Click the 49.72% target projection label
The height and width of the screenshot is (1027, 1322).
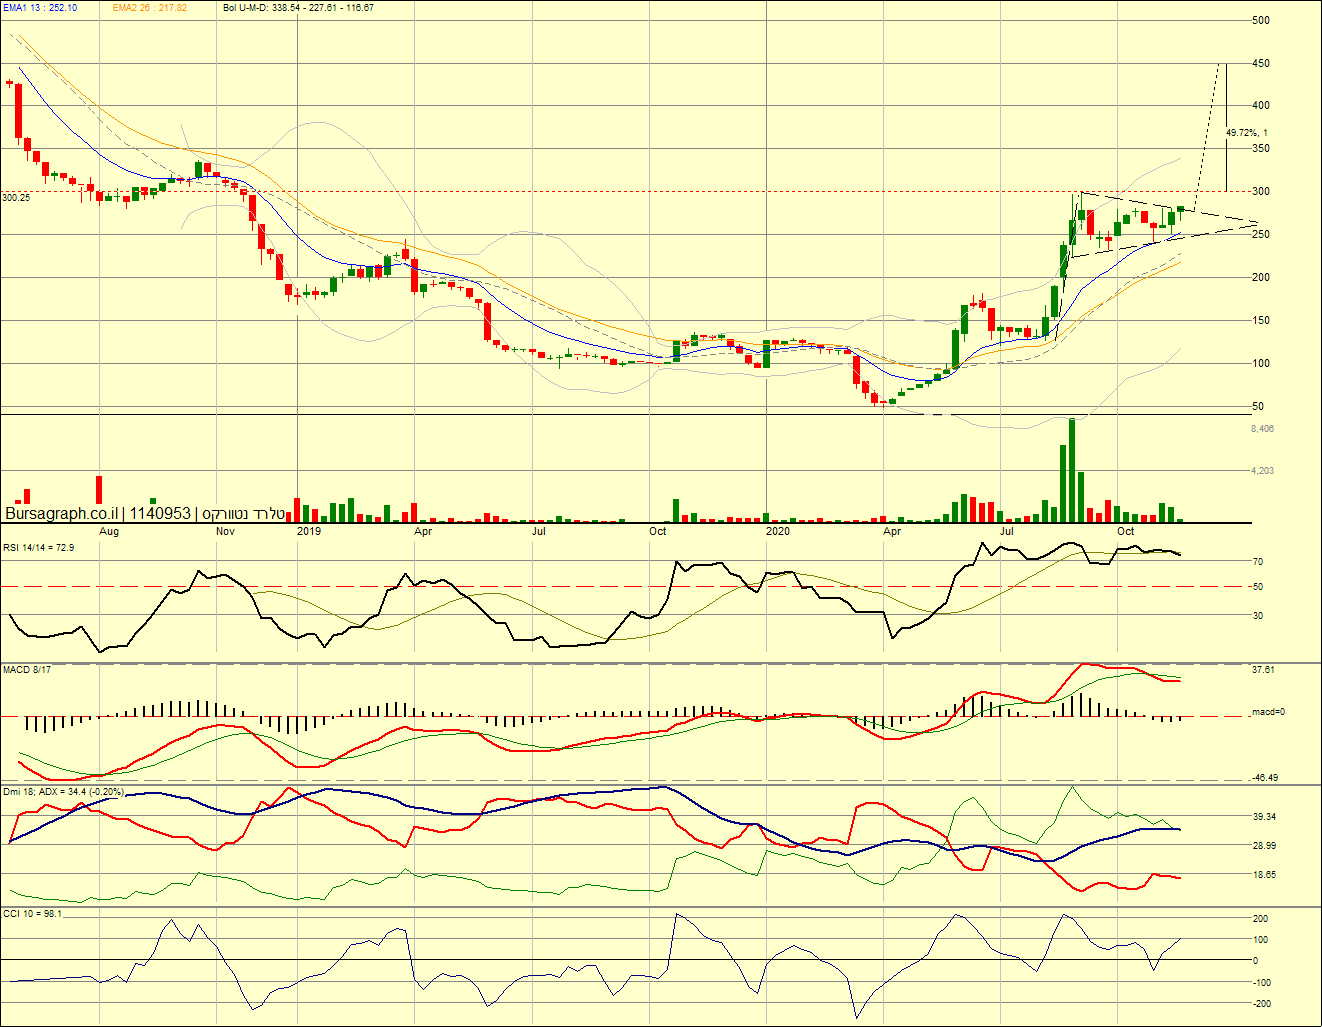point(1246,133)
